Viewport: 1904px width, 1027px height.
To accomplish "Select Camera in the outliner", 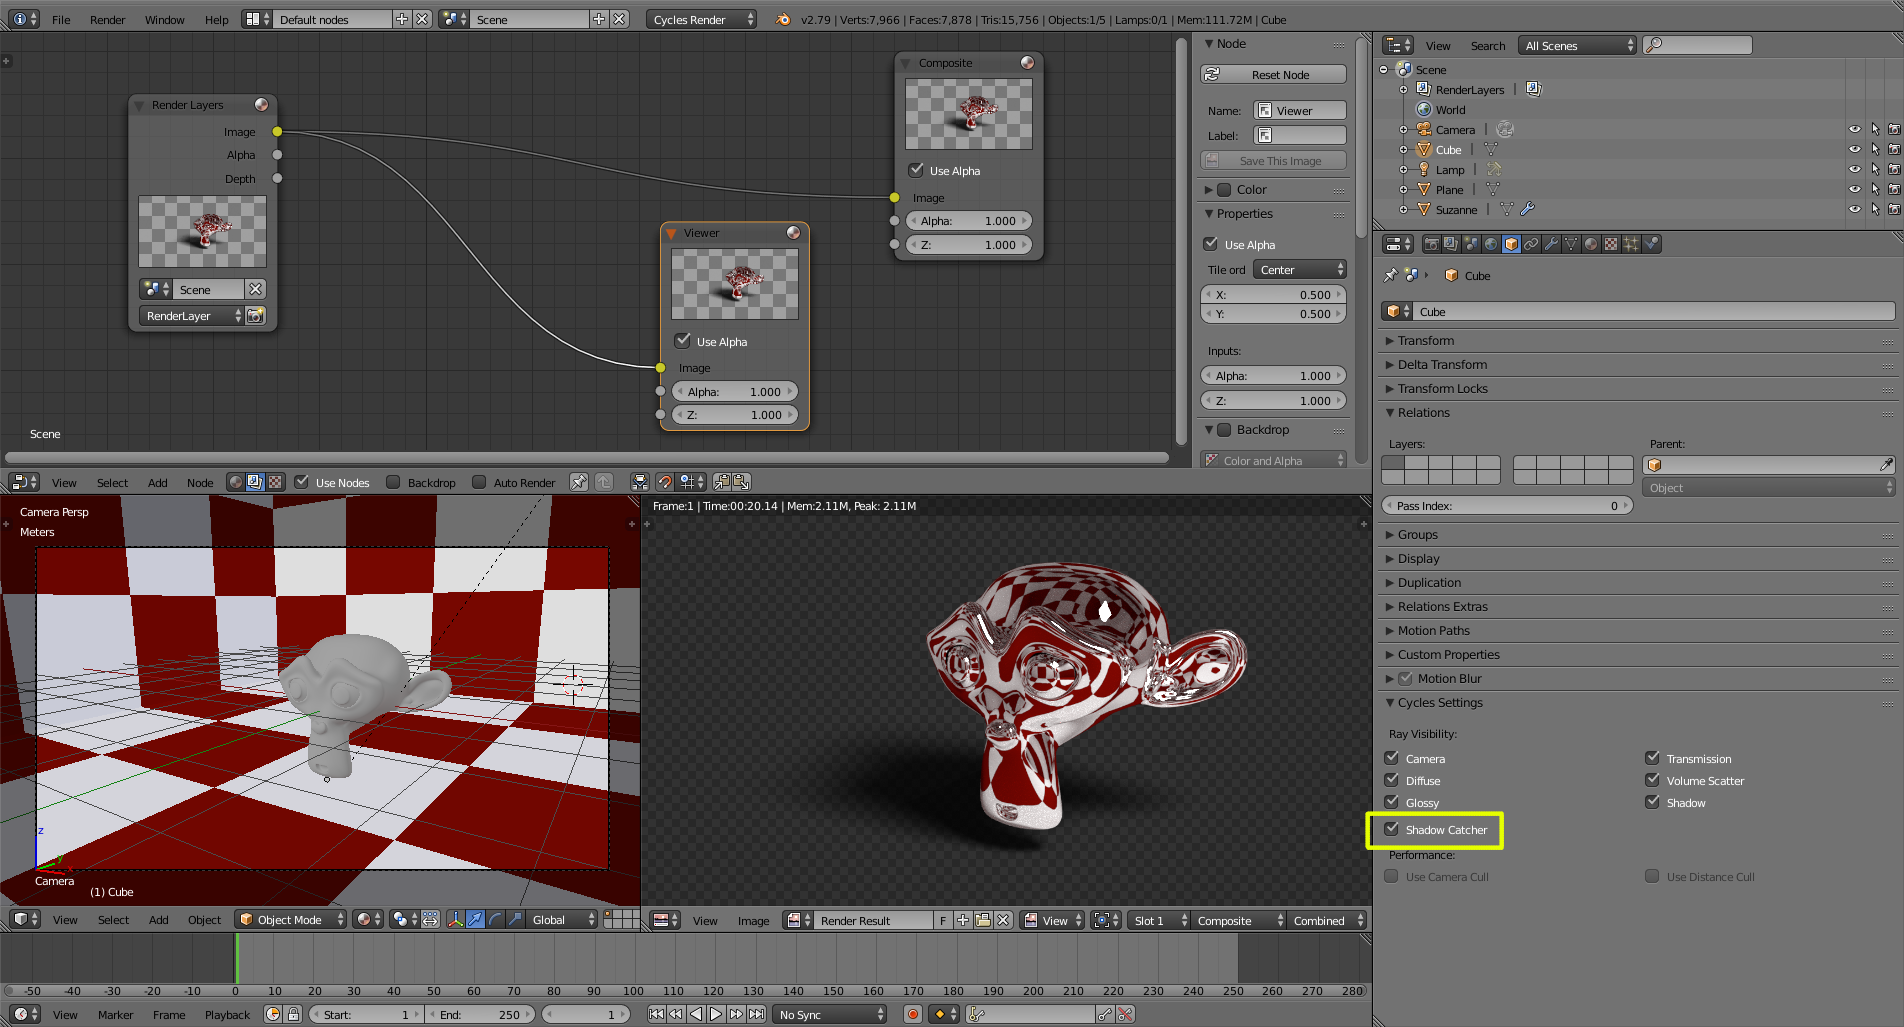I will coord(1455,129).
